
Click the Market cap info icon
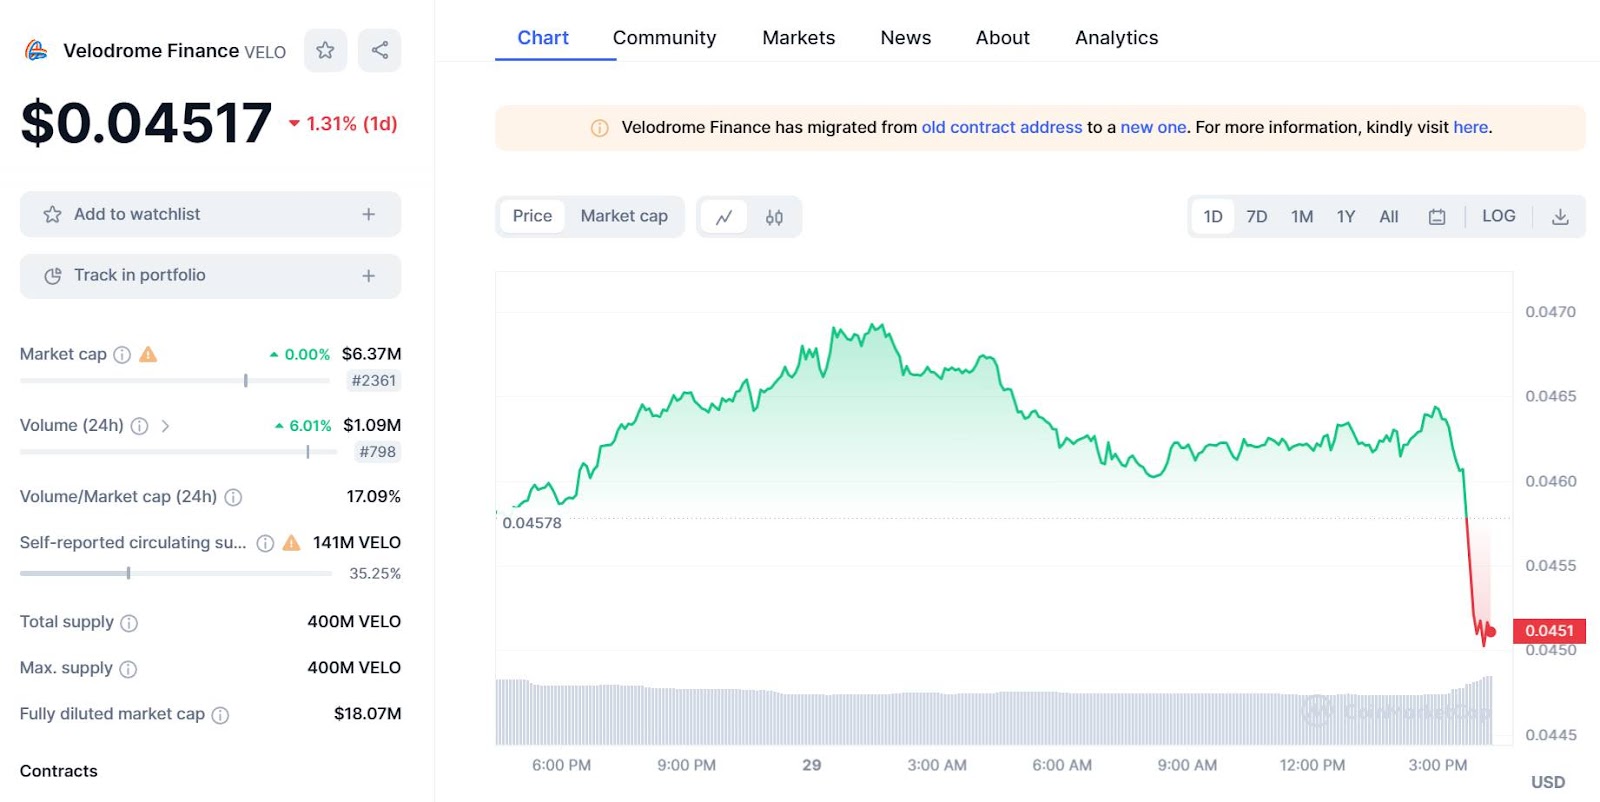pyautogui.click(x=122, y=355)
